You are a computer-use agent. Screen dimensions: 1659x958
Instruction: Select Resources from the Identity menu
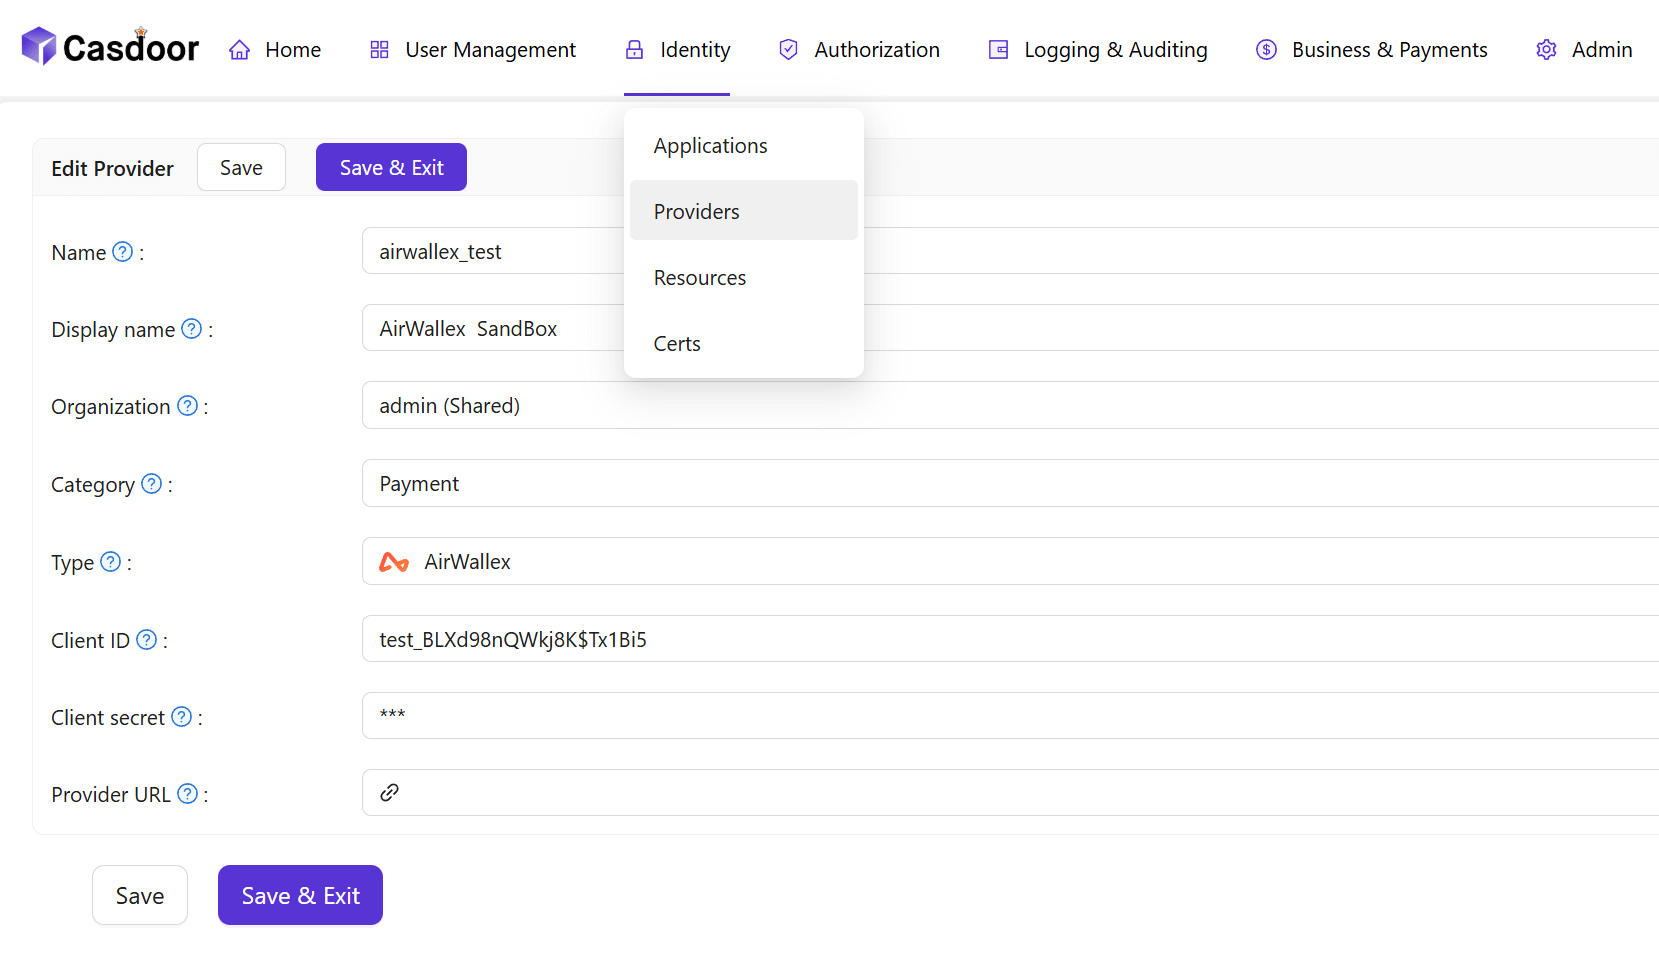pyautogui.click(x=699, y=278)
